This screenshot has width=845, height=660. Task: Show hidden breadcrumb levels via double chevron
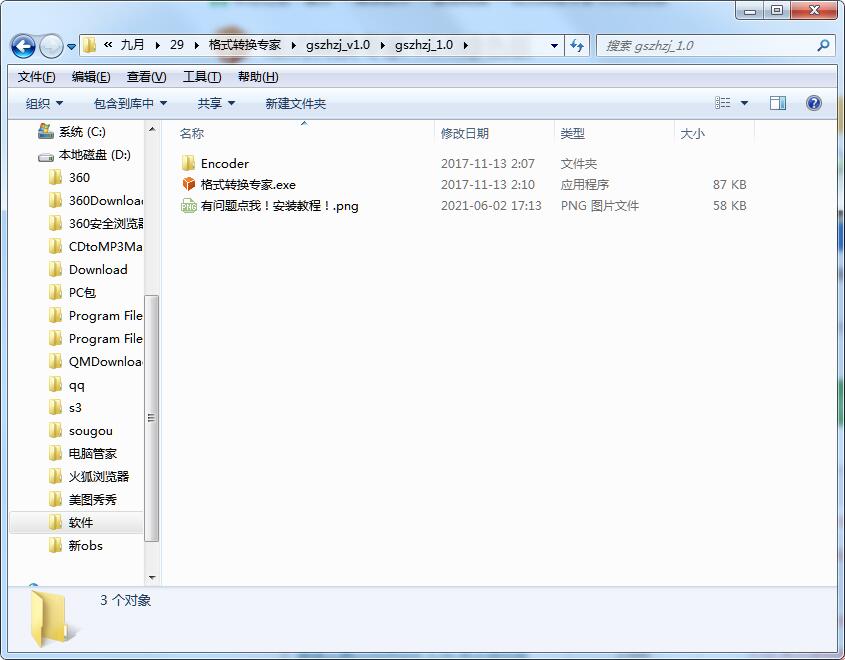click(x=108, y=45)
